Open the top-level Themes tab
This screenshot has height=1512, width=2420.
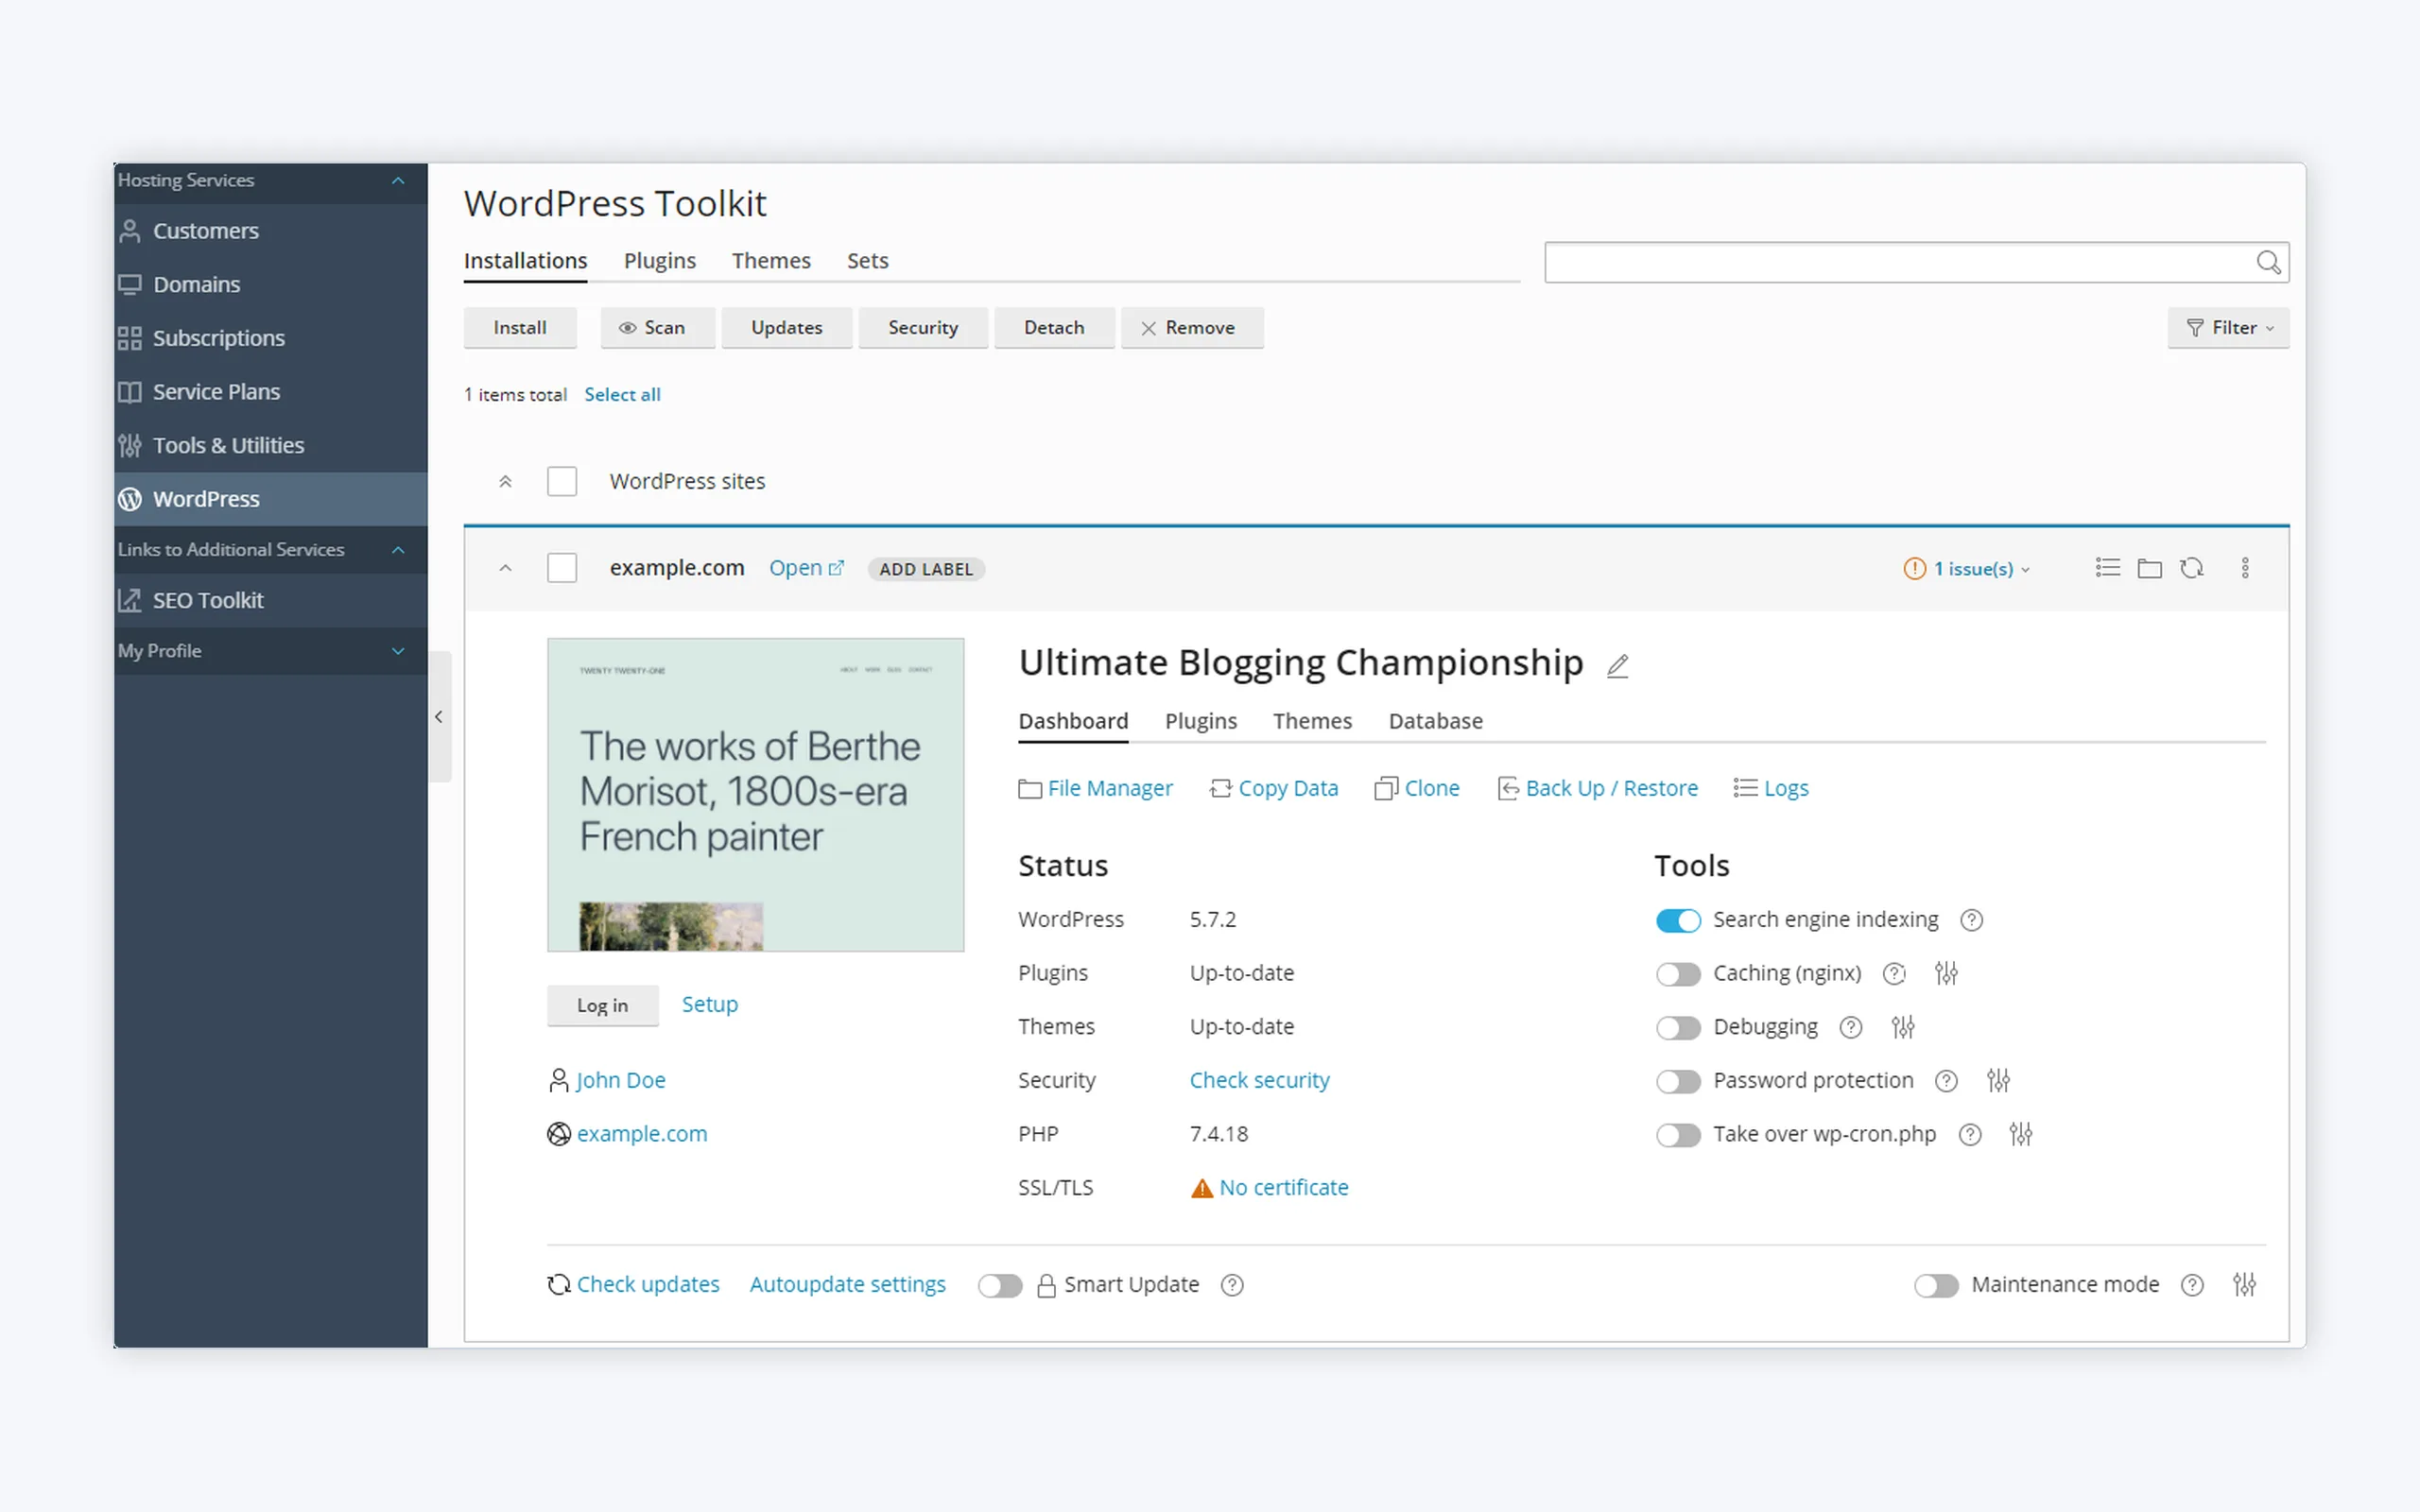[771, 260]
